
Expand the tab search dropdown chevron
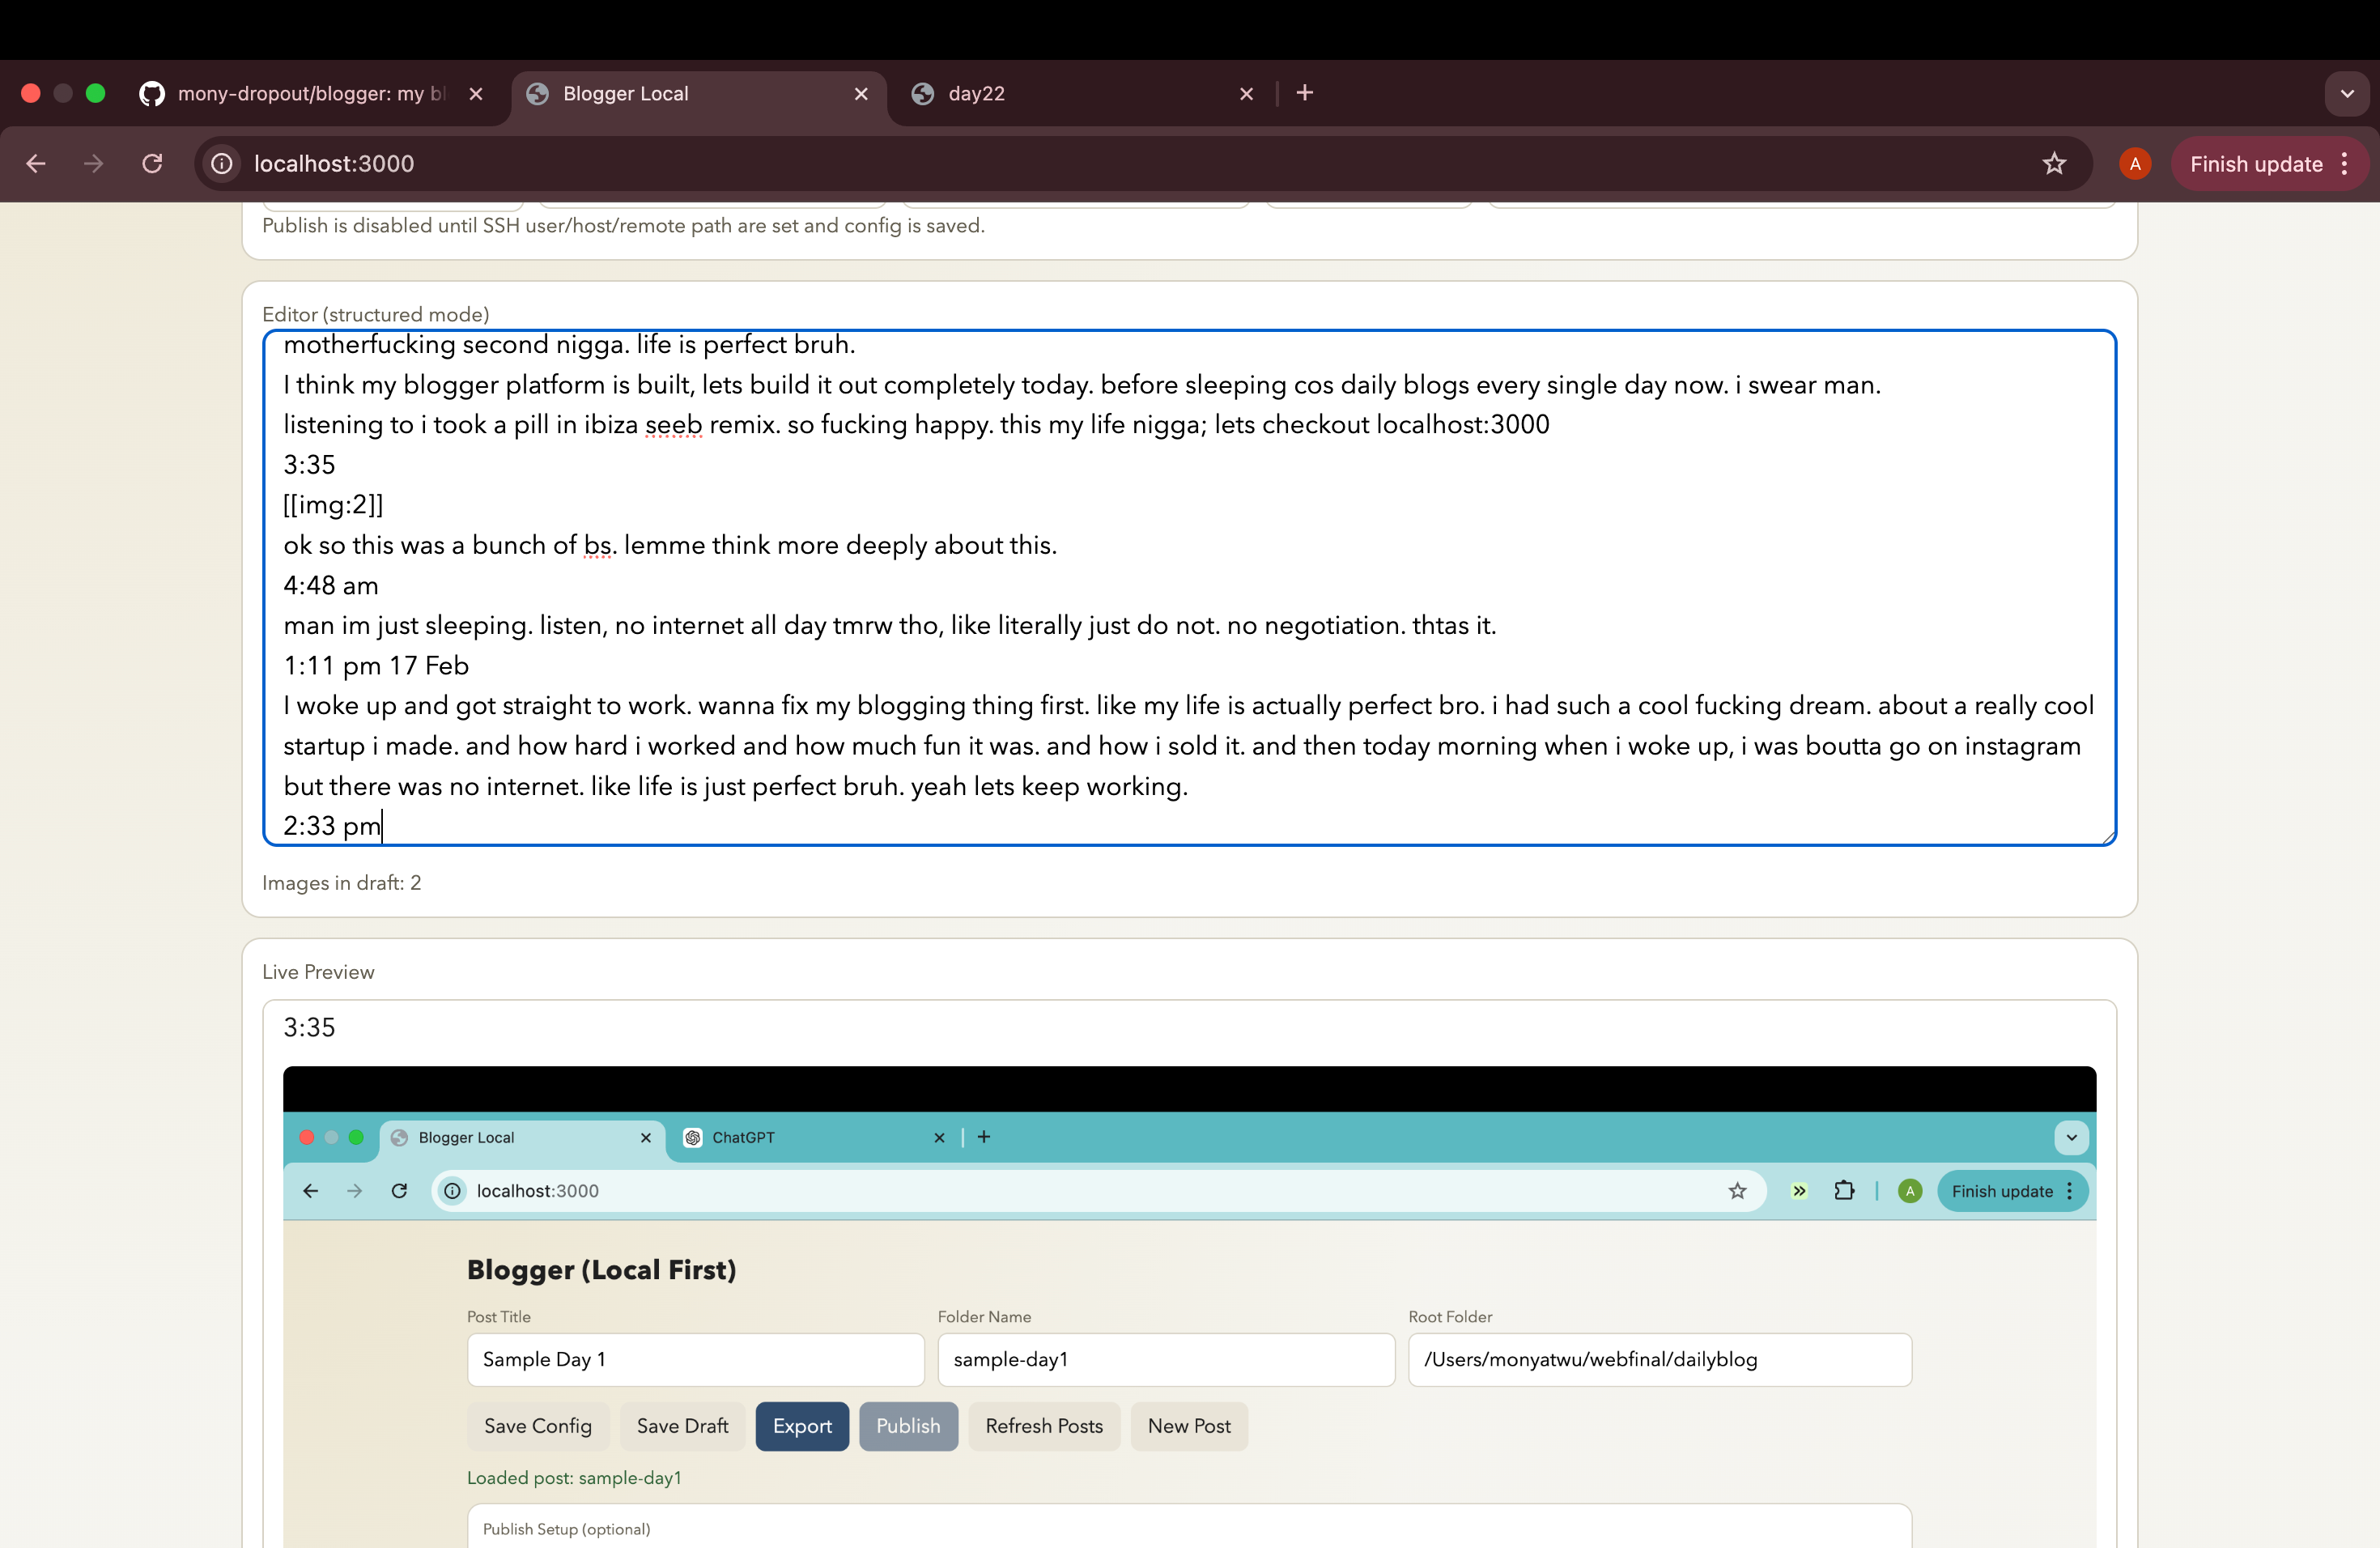click(2347, 93)
